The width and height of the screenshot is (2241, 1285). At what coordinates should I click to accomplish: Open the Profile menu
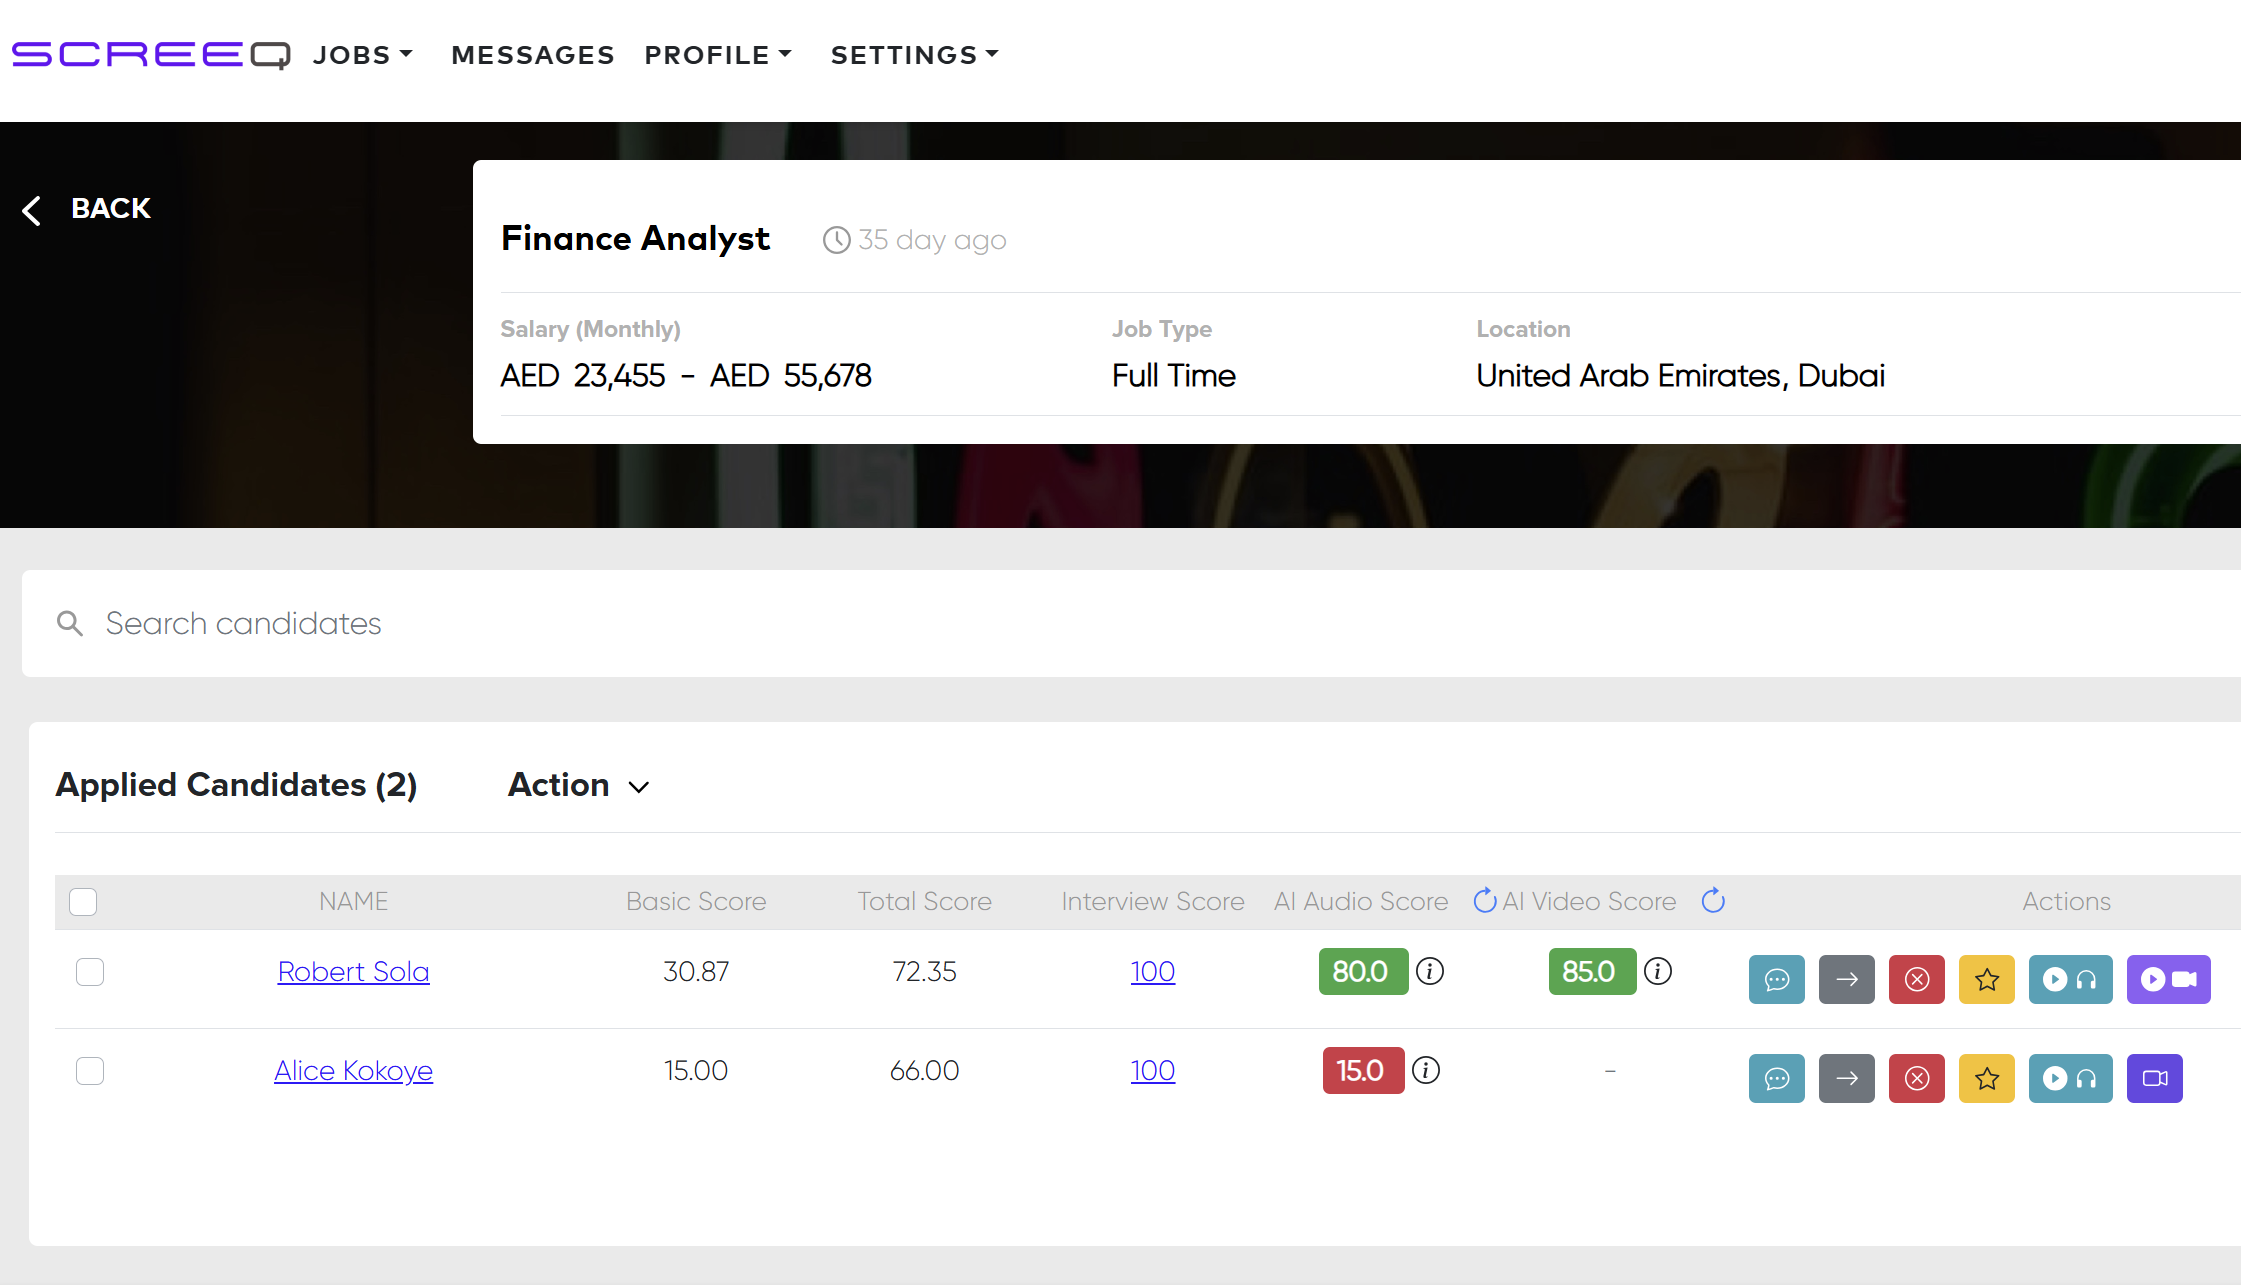pyautogui.click(x=717, y=55)
